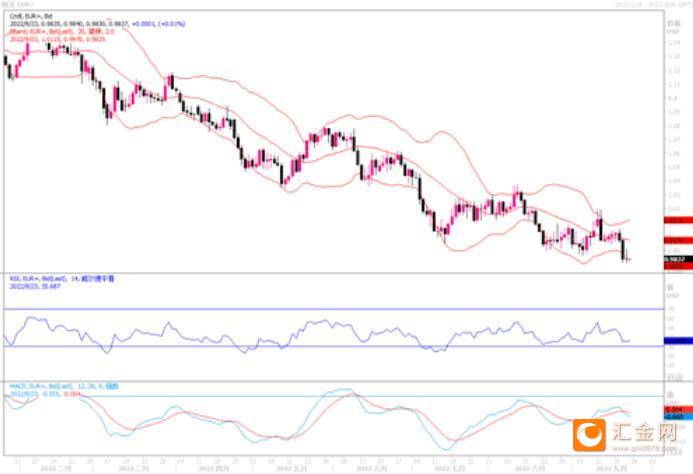Click the red Bollinger band values line
Screen dimensions: 693x474
[x=57, y=39]
